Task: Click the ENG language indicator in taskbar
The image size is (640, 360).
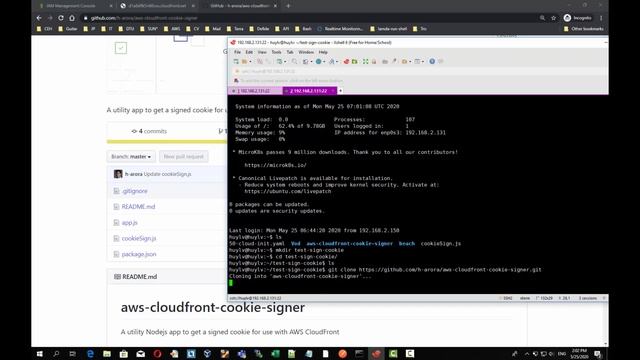Action: (562, 354)
